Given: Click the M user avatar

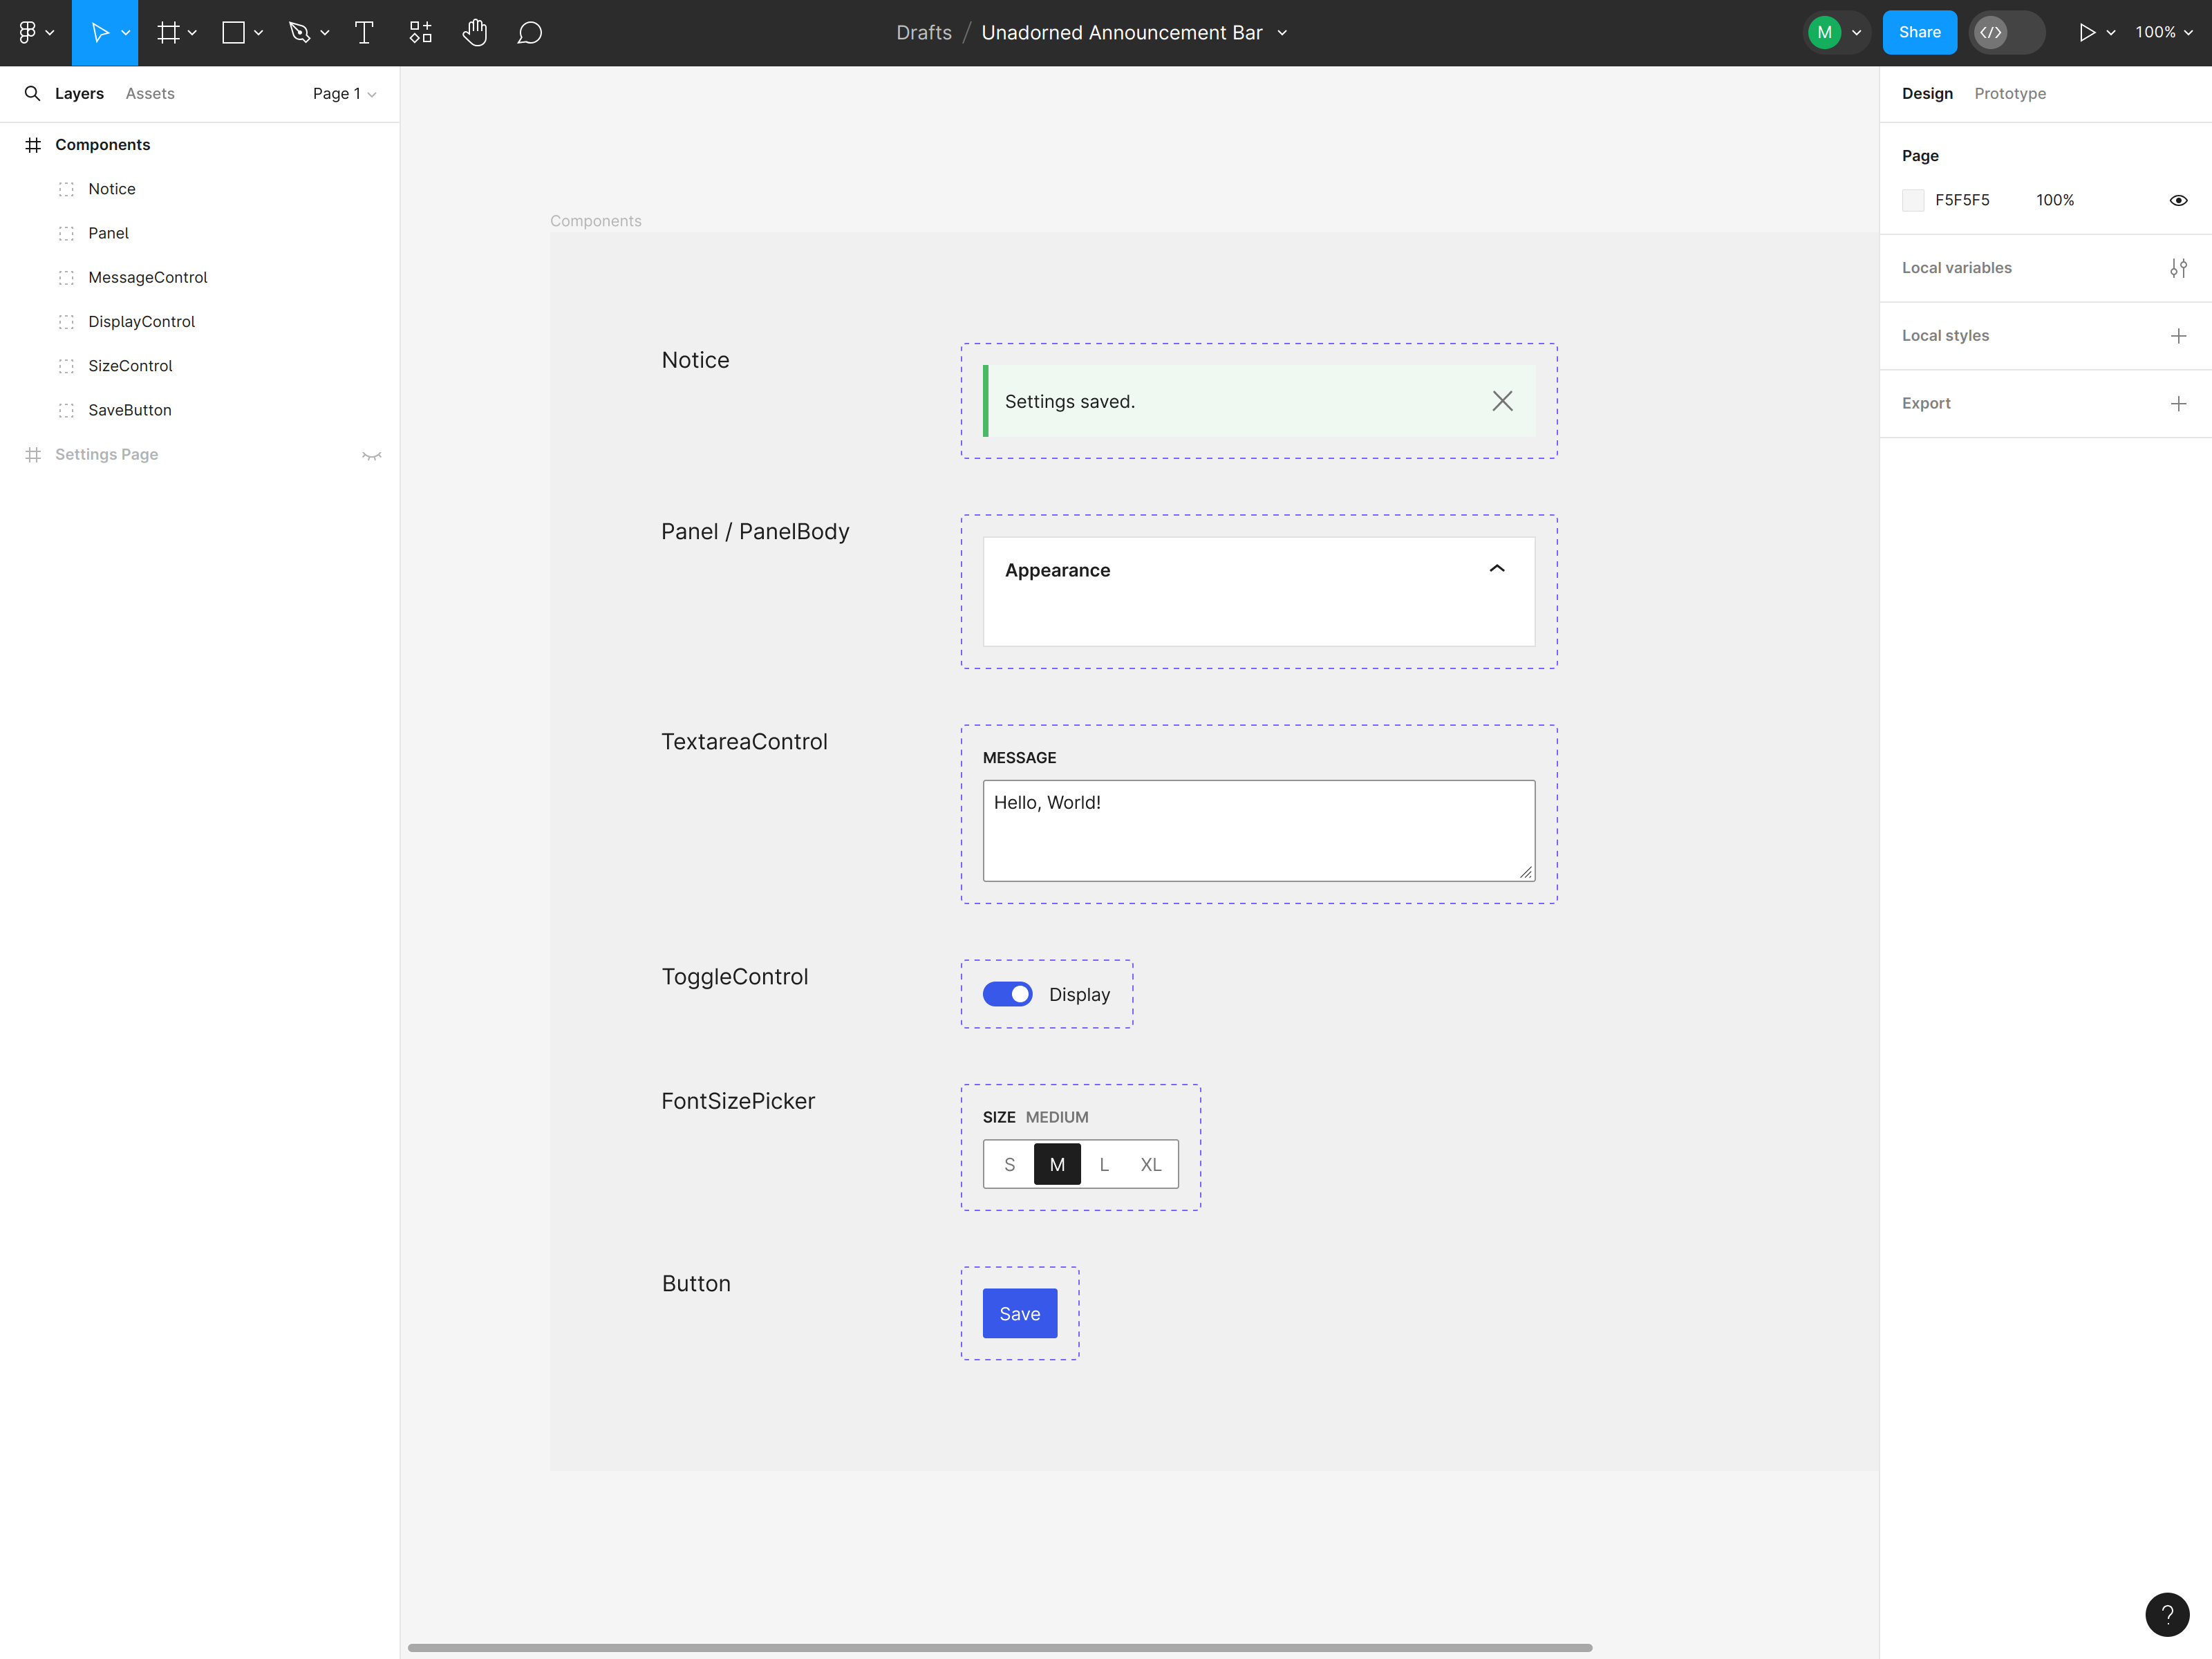Looking at the screenshot, I should (1824, 33).
